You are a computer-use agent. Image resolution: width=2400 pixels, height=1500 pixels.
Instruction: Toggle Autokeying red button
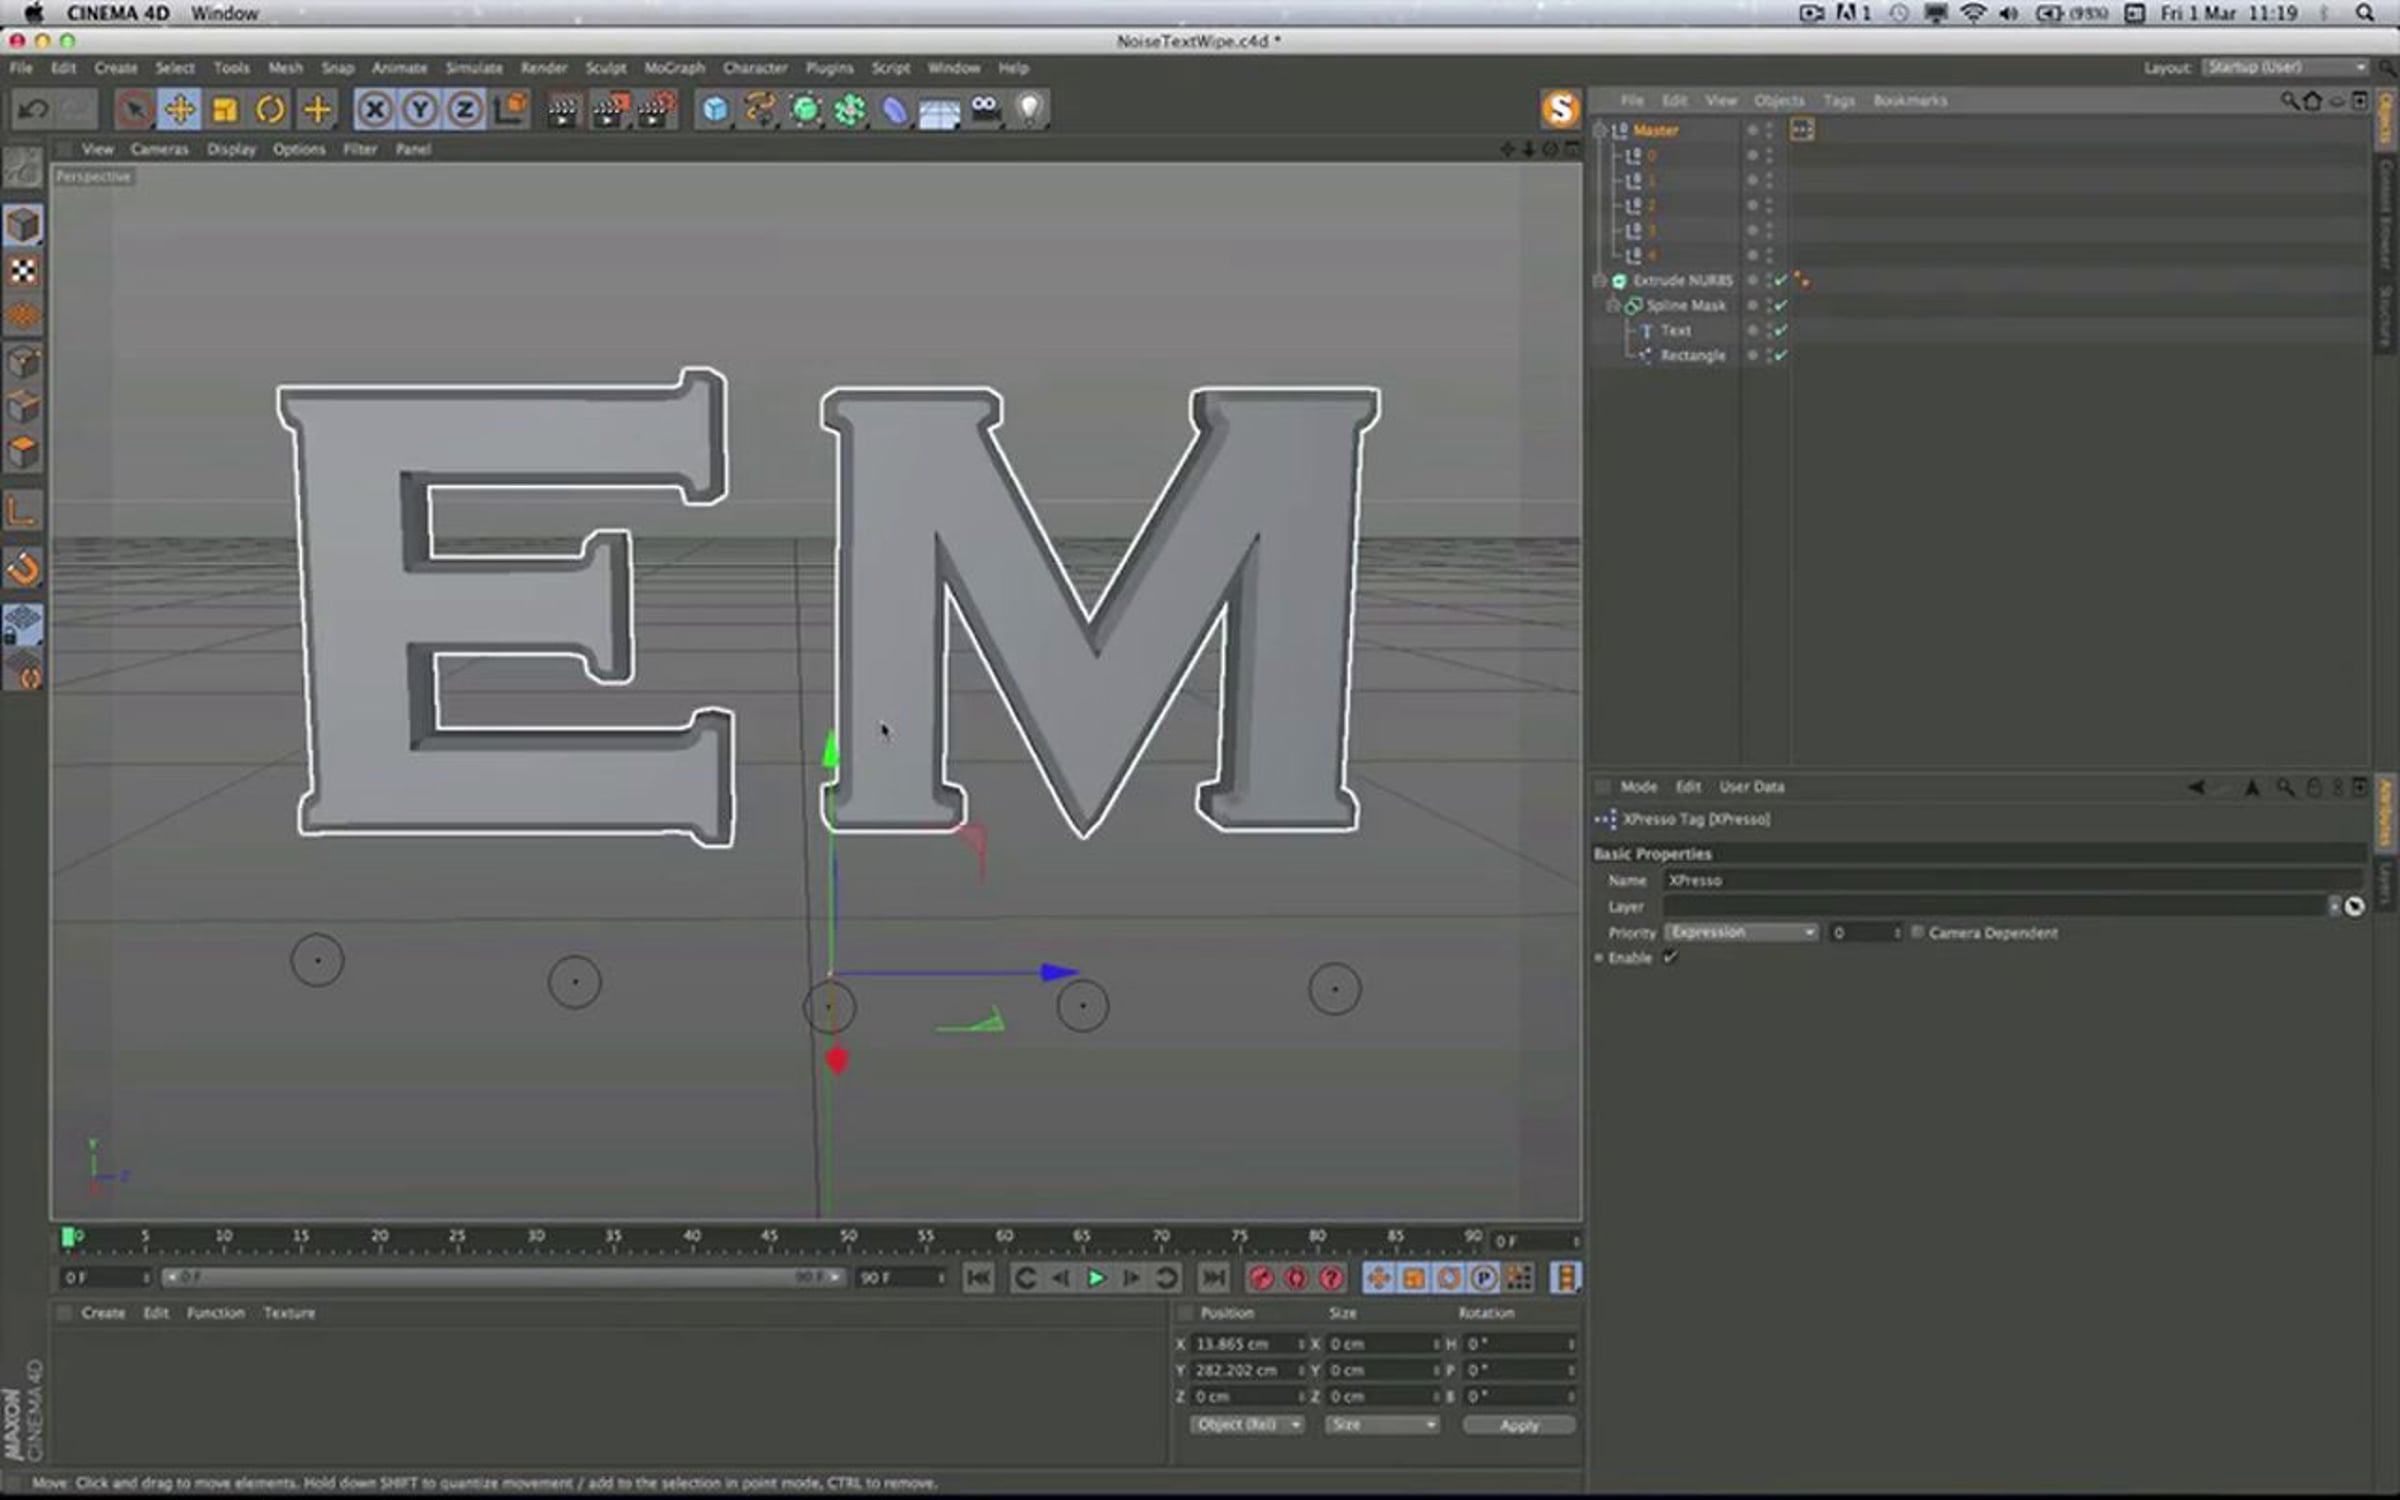point(1296,1277)
